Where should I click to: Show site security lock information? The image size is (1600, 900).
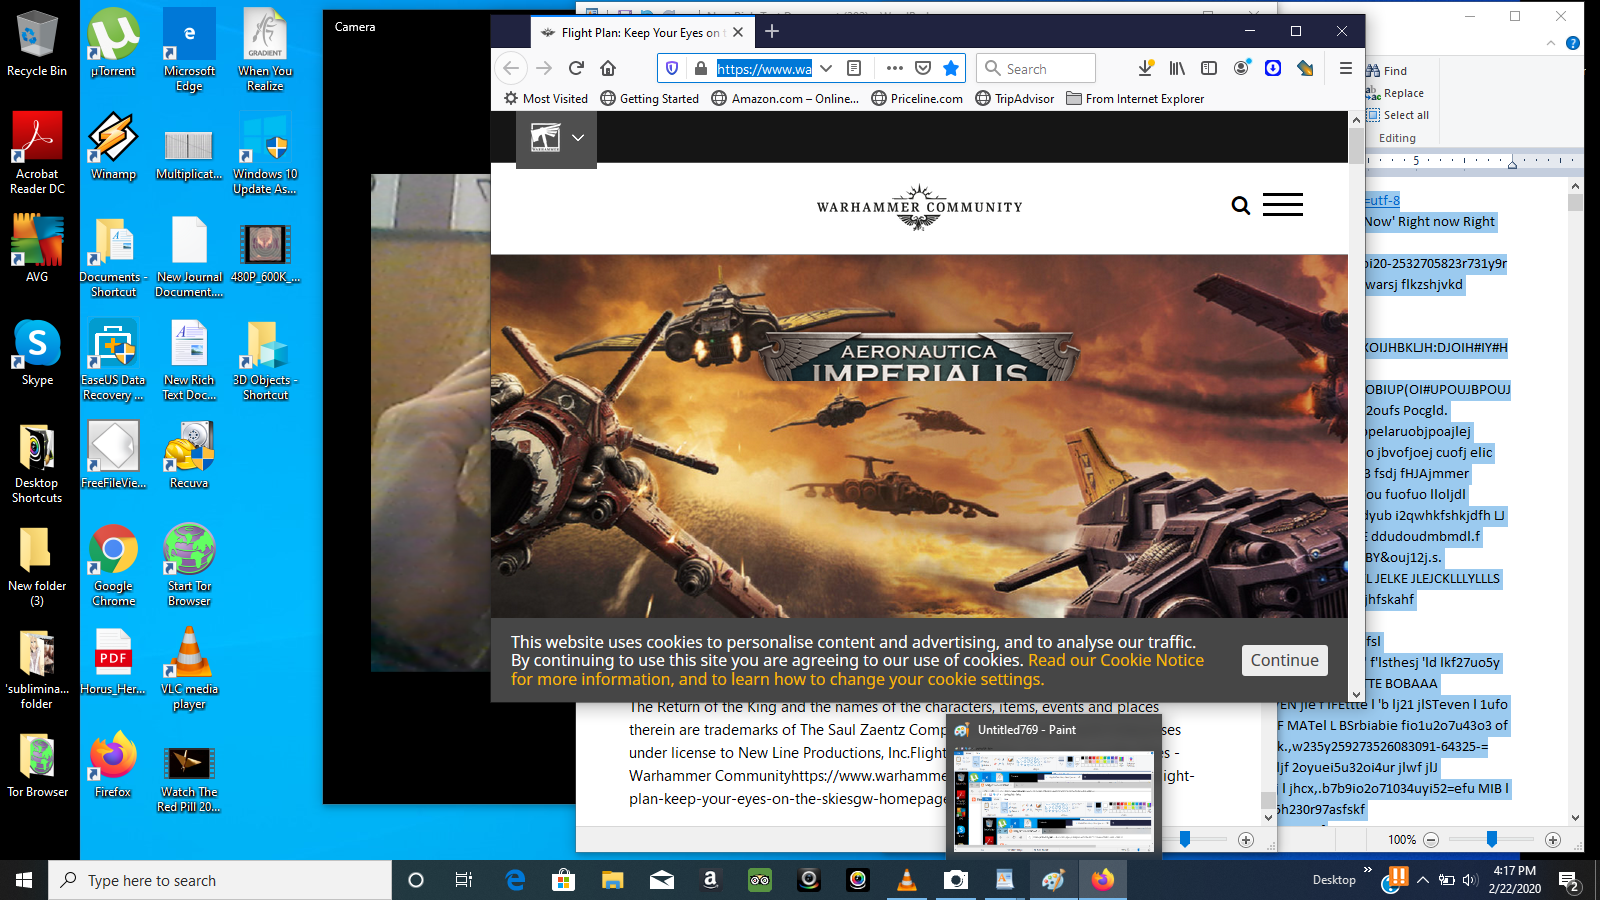pos(701,68)
